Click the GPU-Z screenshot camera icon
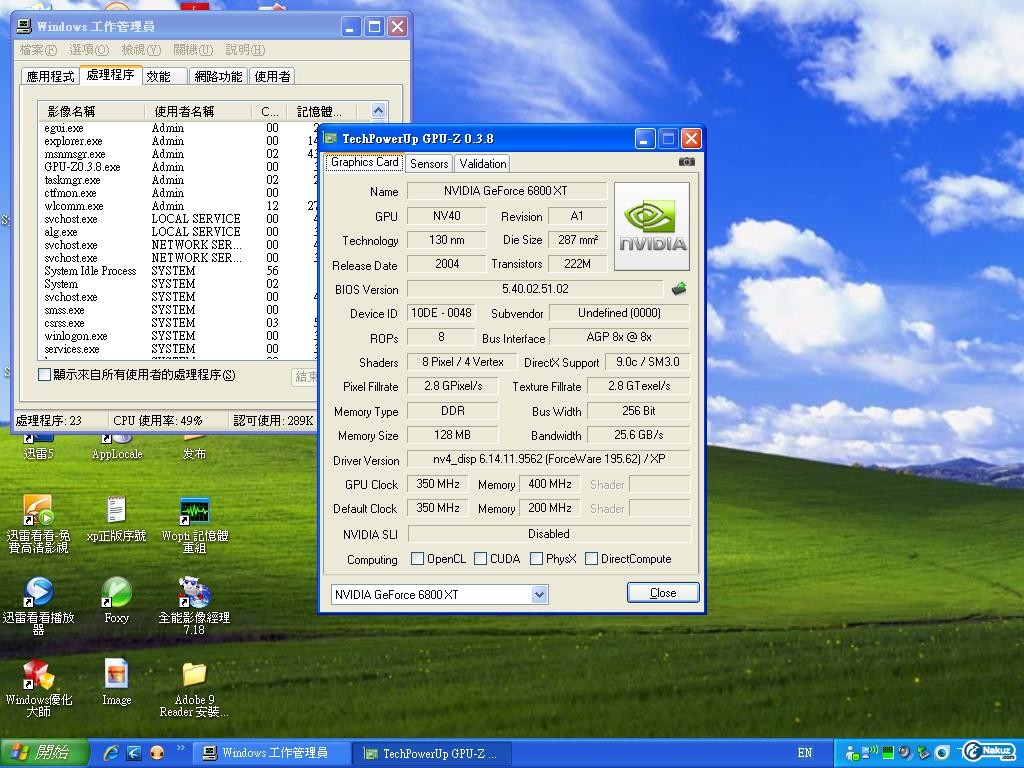The image size is (1024, 768). (686, 161)
